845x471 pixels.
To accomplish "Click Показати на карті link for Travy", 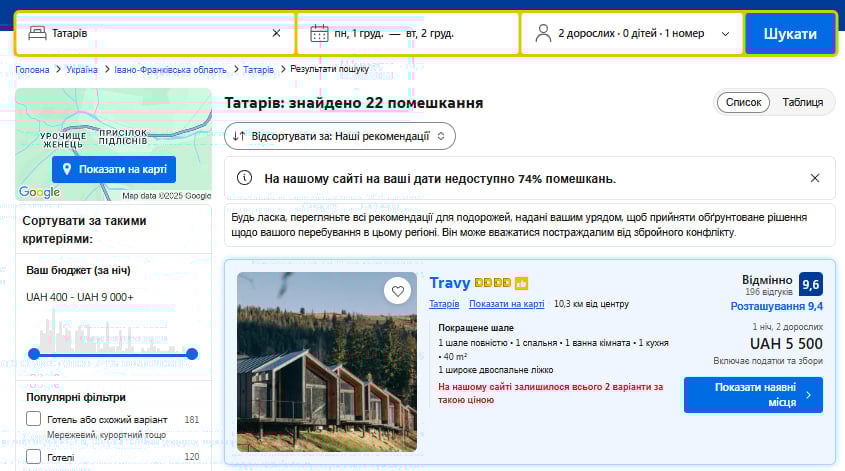I will click(507, 304).
